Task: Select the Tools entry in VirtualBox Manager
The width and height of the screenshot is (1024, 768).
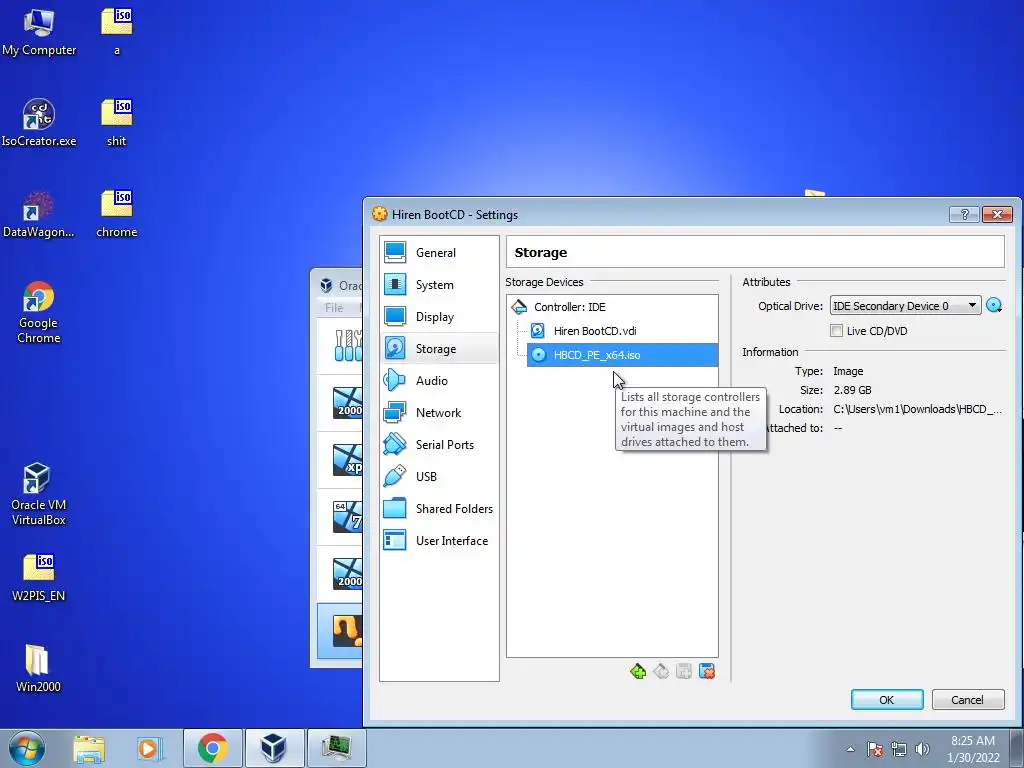Action: (x=340, y=345)
